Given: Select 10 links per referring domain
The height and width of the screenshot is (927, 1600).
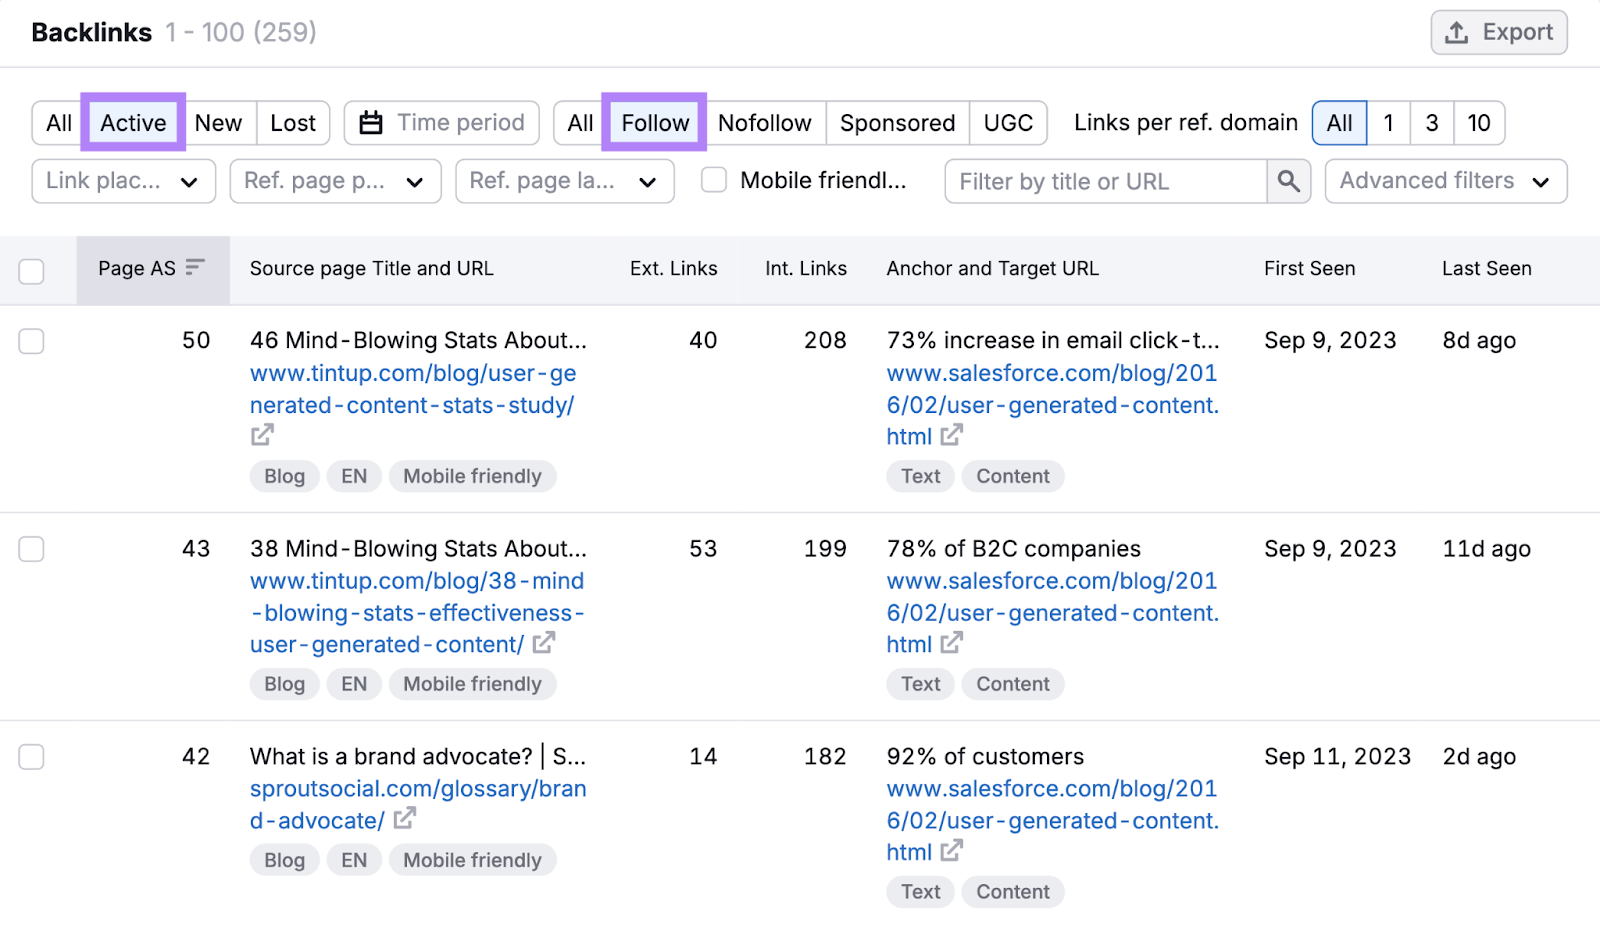Looking at the screenshot, I should coord(1479,122).
